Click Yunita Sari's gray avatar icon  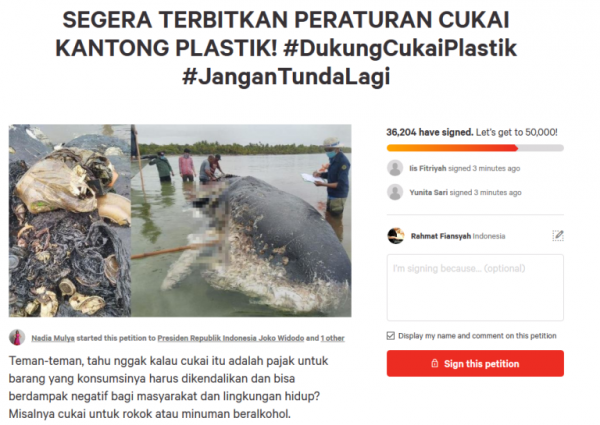click(x=395, y=192)
